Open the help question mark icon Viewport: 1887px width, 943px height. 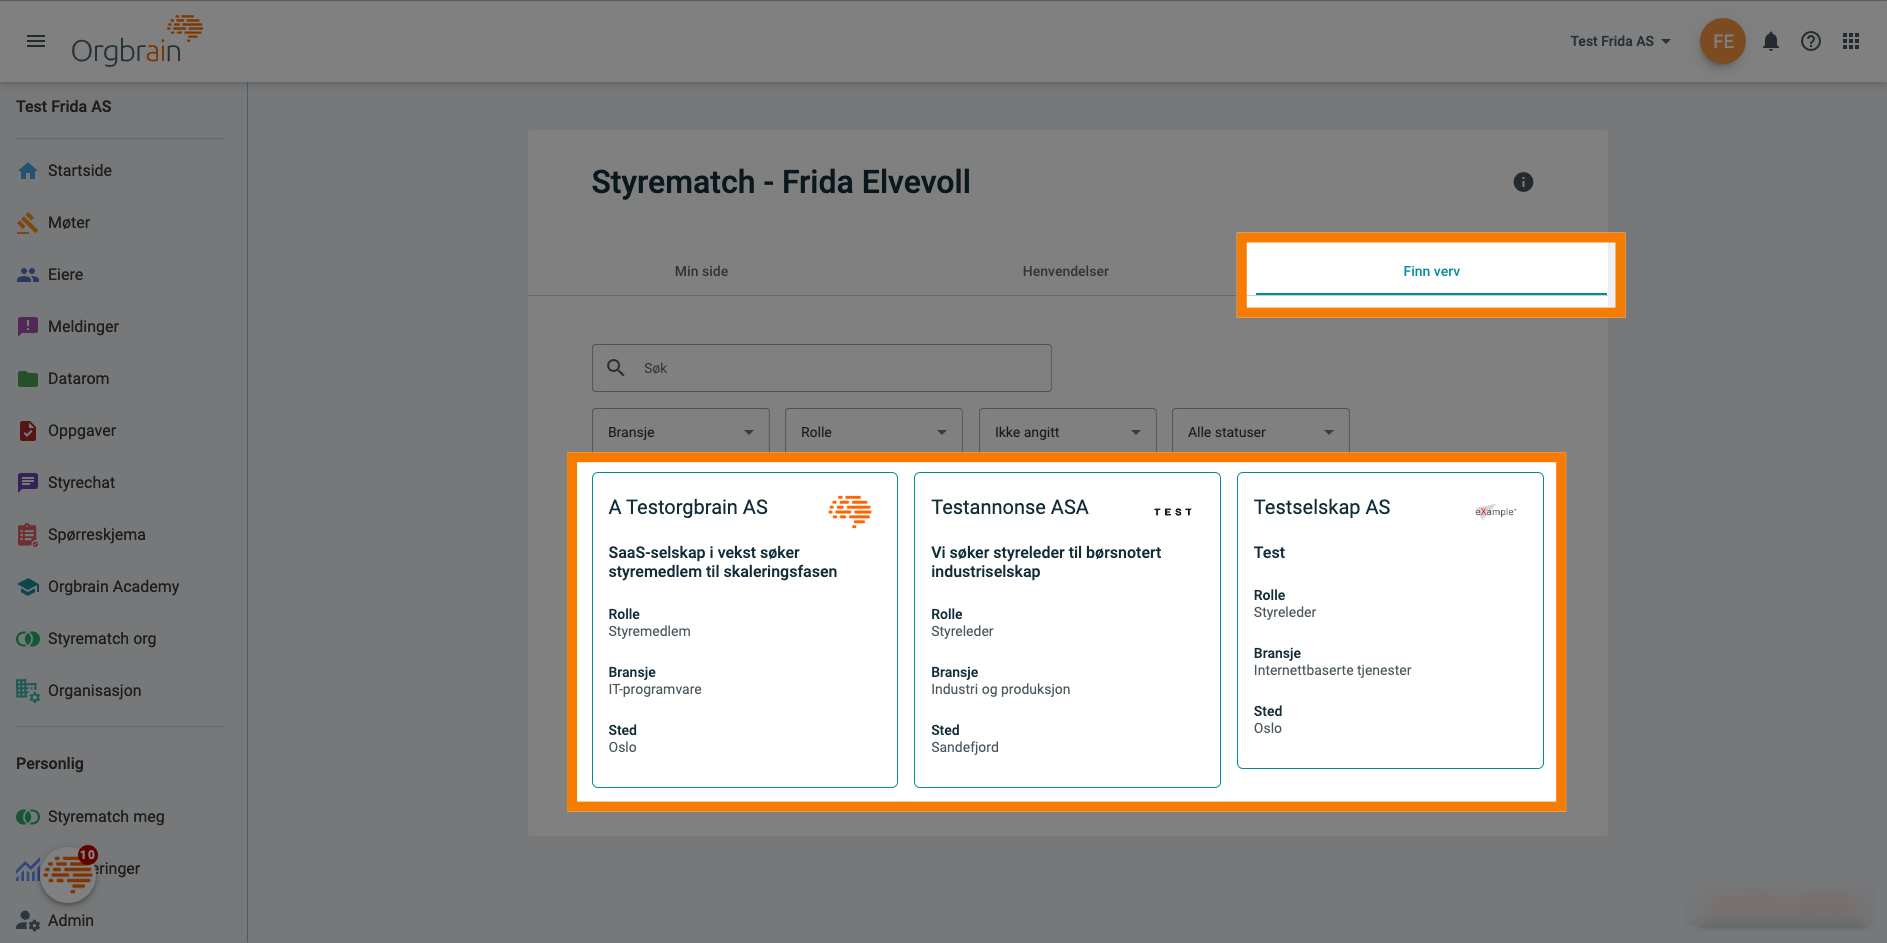1811,41
